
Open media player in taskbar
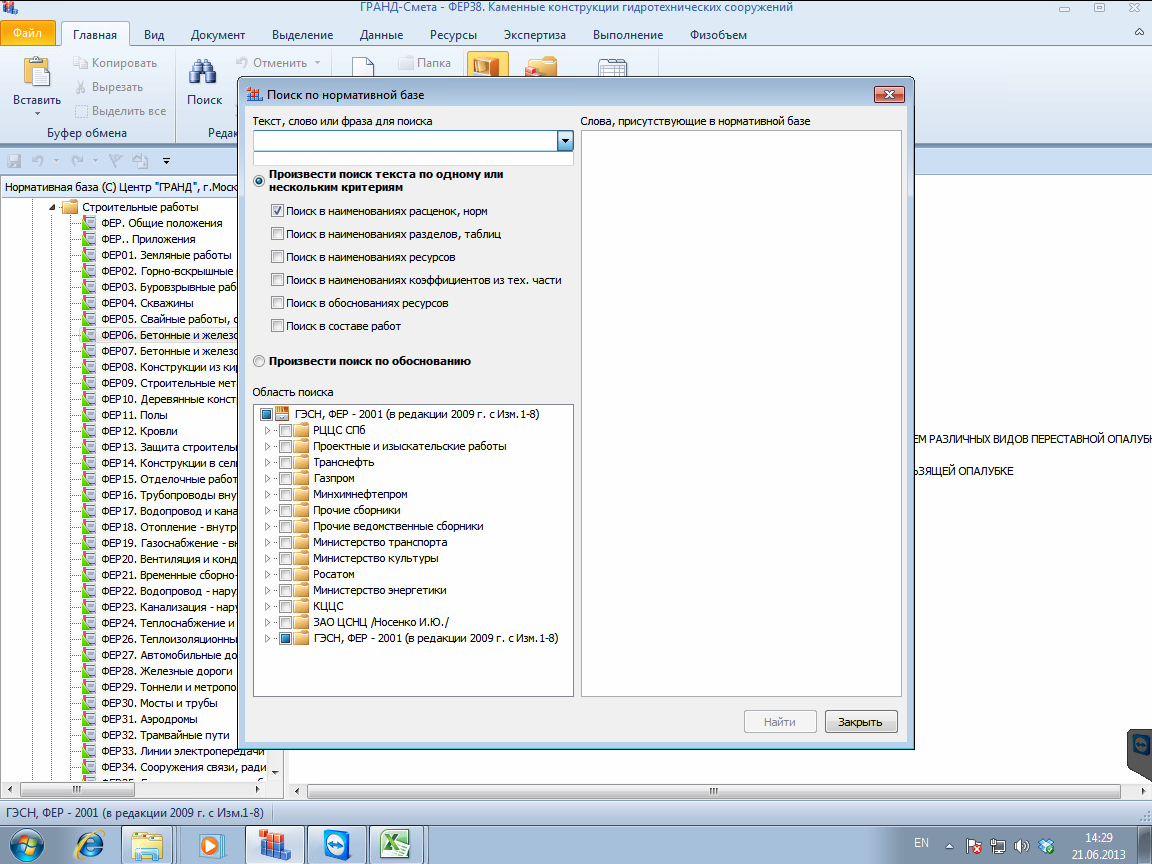[x=209, y=845]
